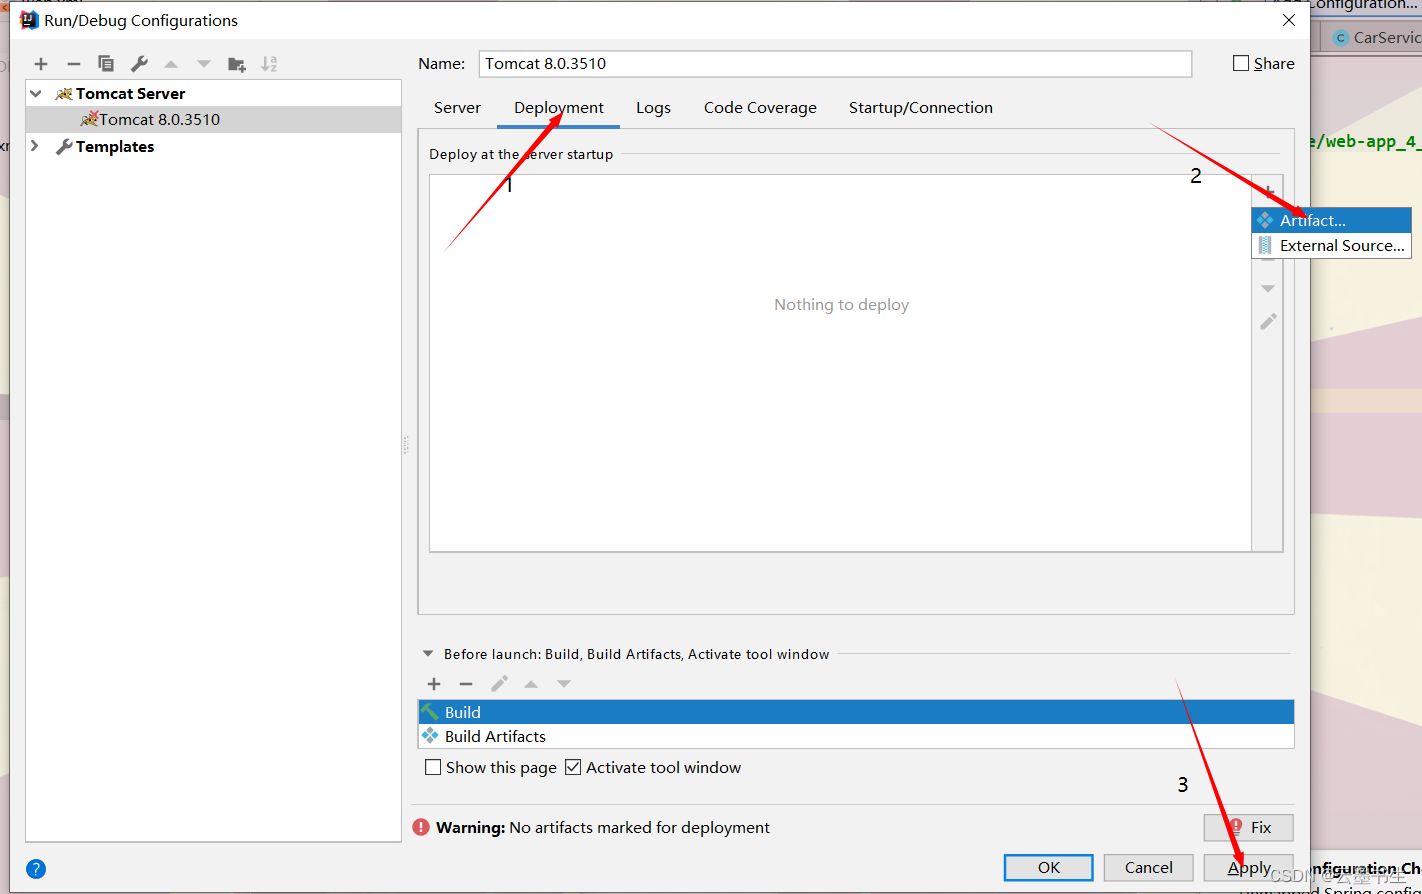Remove selected configuration with minus icon
The height and width of the screenshot is (894, 1422).
point(73,64)
